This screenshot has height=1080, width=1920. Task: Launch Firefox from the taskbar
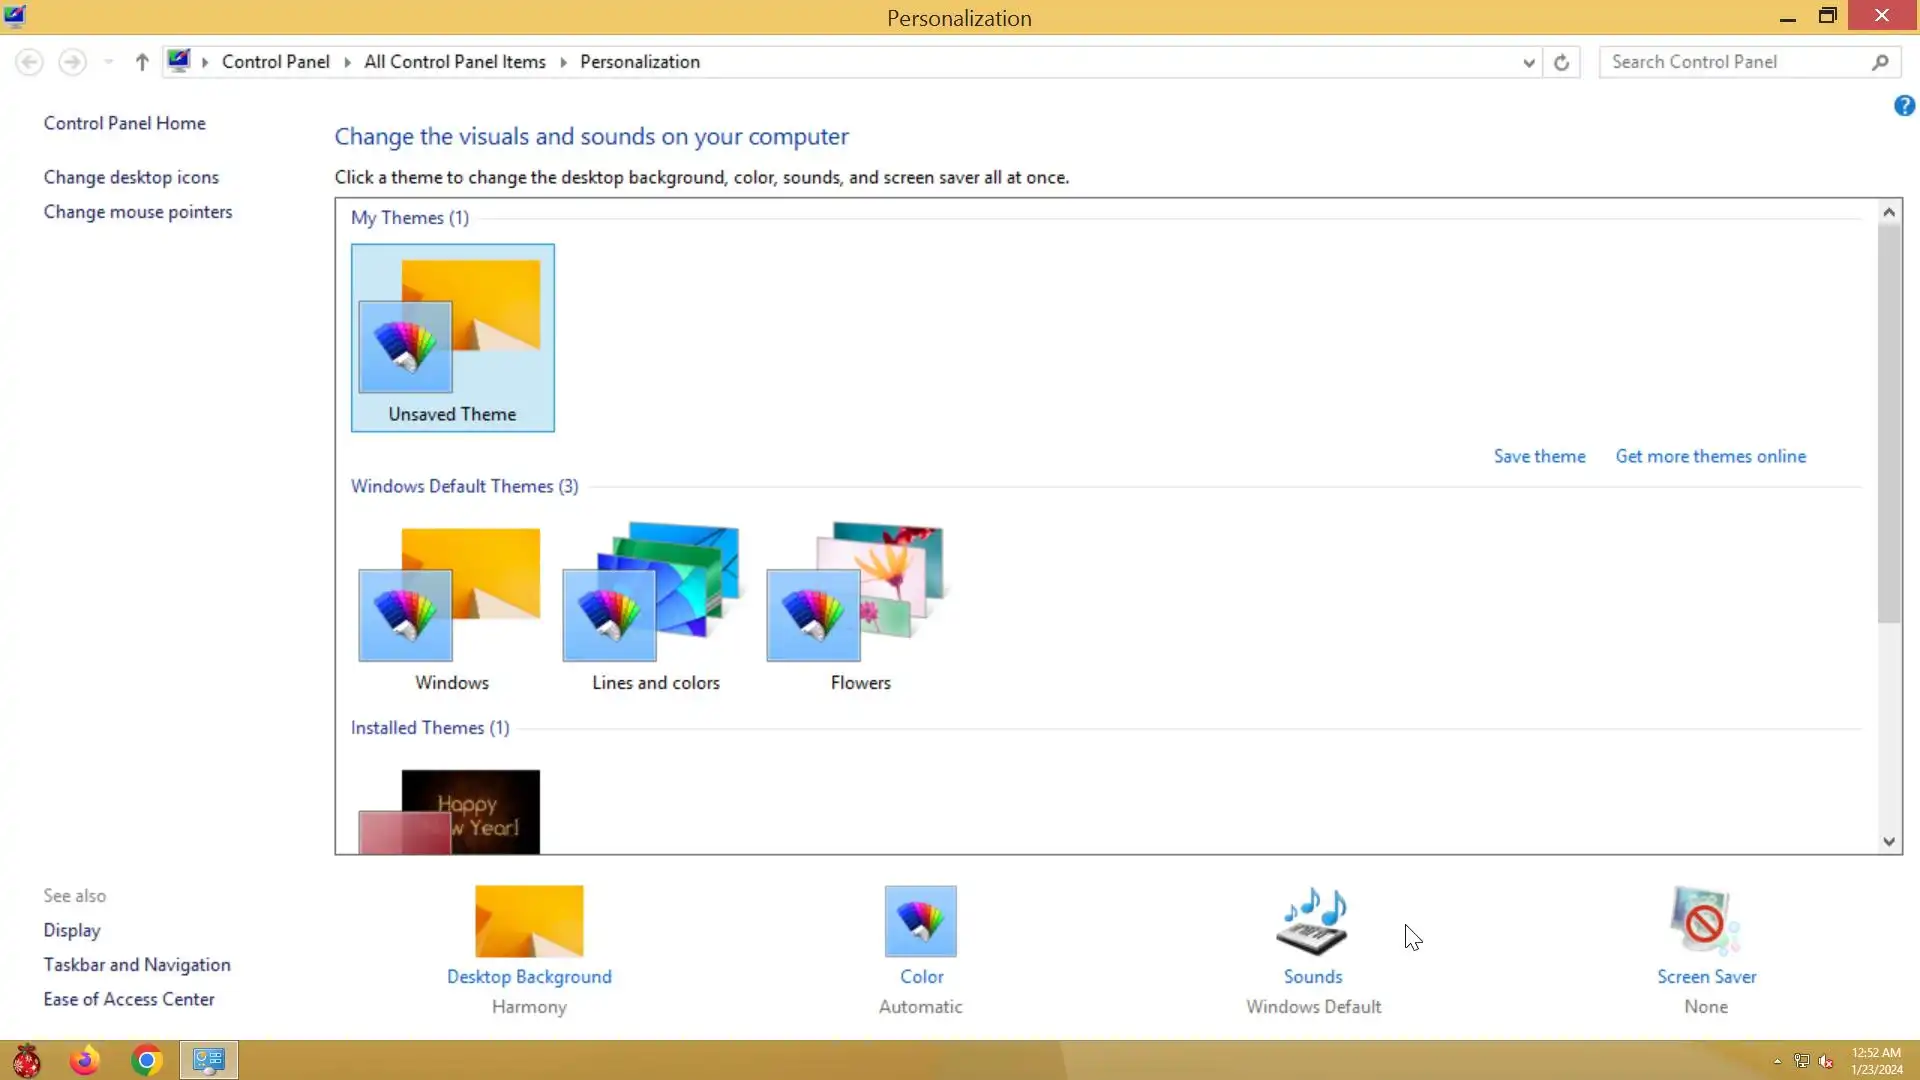(85, 1060)
